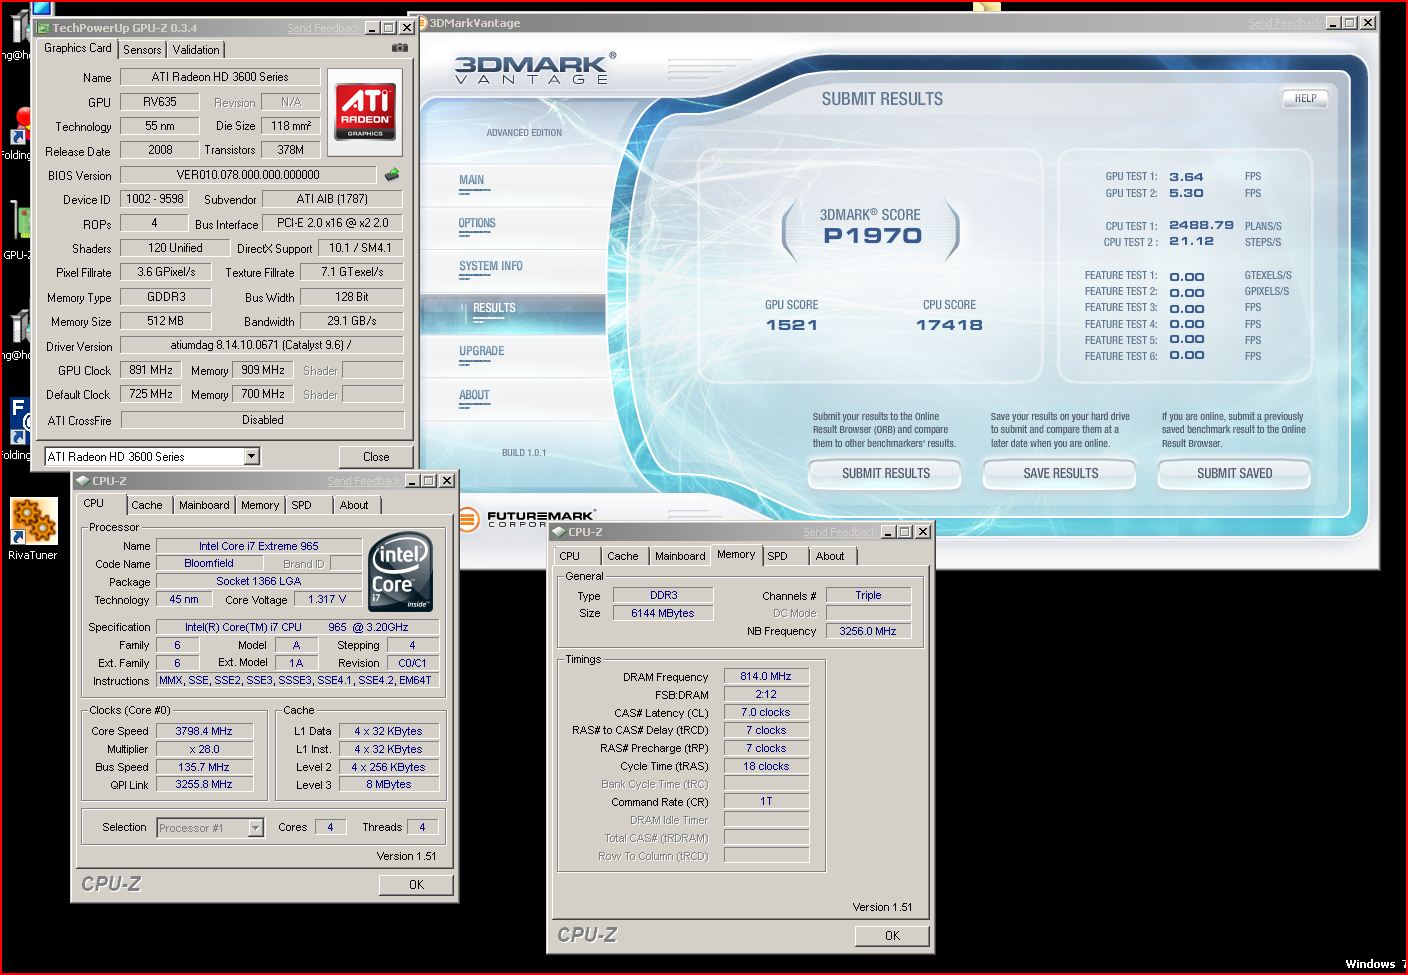Click Send Feedback link in 3DMark Vantage title bar

tap(1284, 23)
